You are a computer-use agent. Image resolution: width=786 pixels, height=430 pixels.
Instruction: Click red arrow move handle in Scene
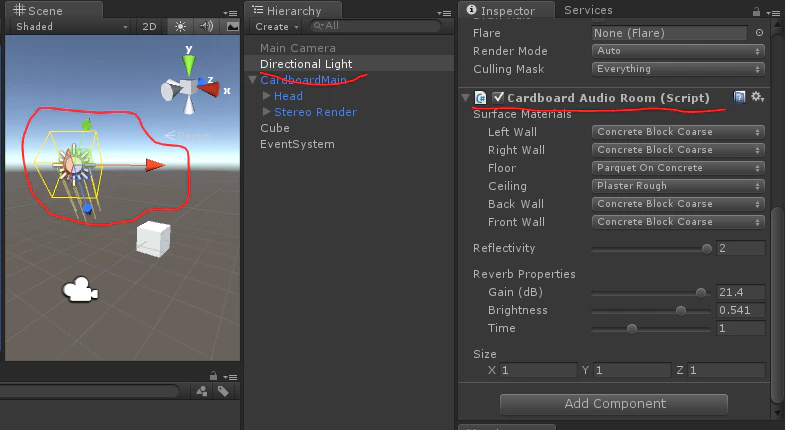(155, 165)
